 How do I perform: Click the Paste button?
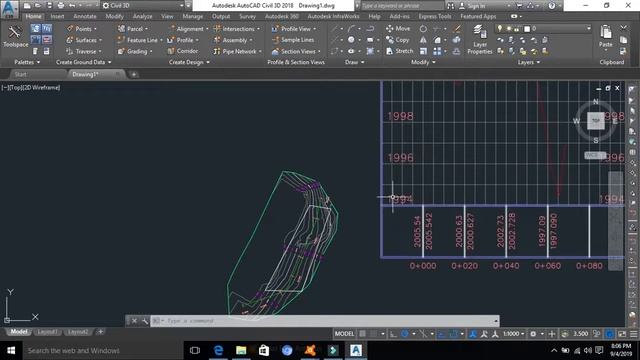[606, 36]
